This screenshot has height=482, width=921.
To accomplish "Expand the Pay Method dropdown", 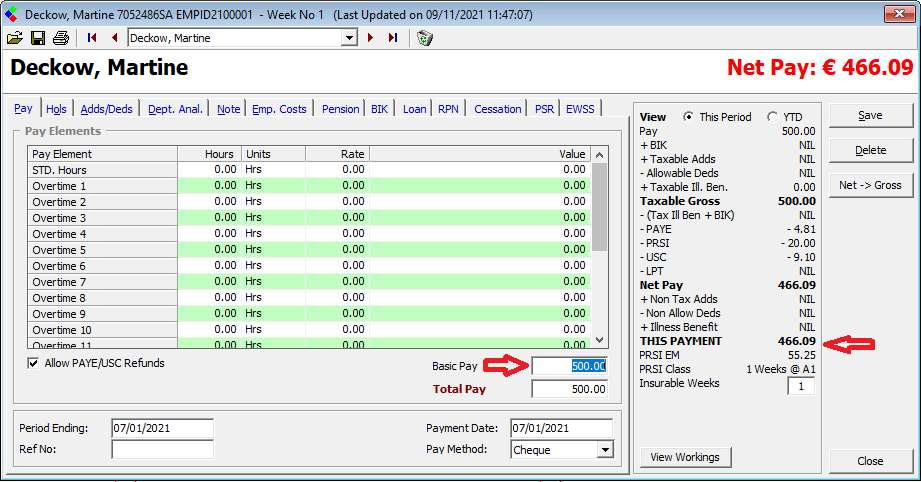I will [604, 450].
